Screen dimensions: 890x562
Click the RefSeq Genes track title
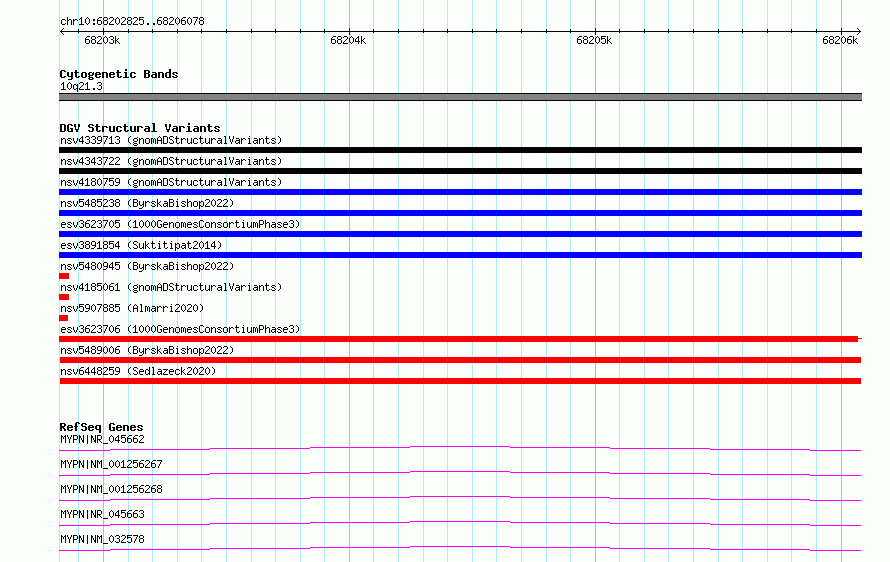coord(101,427)
